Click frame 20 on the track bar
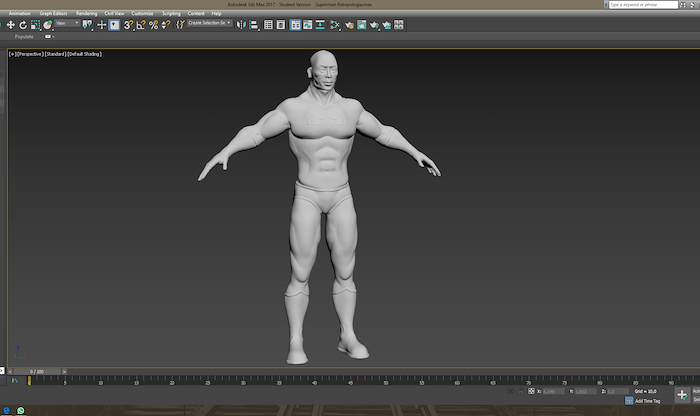This screenshot has width=700, height=416. (172, 381)
